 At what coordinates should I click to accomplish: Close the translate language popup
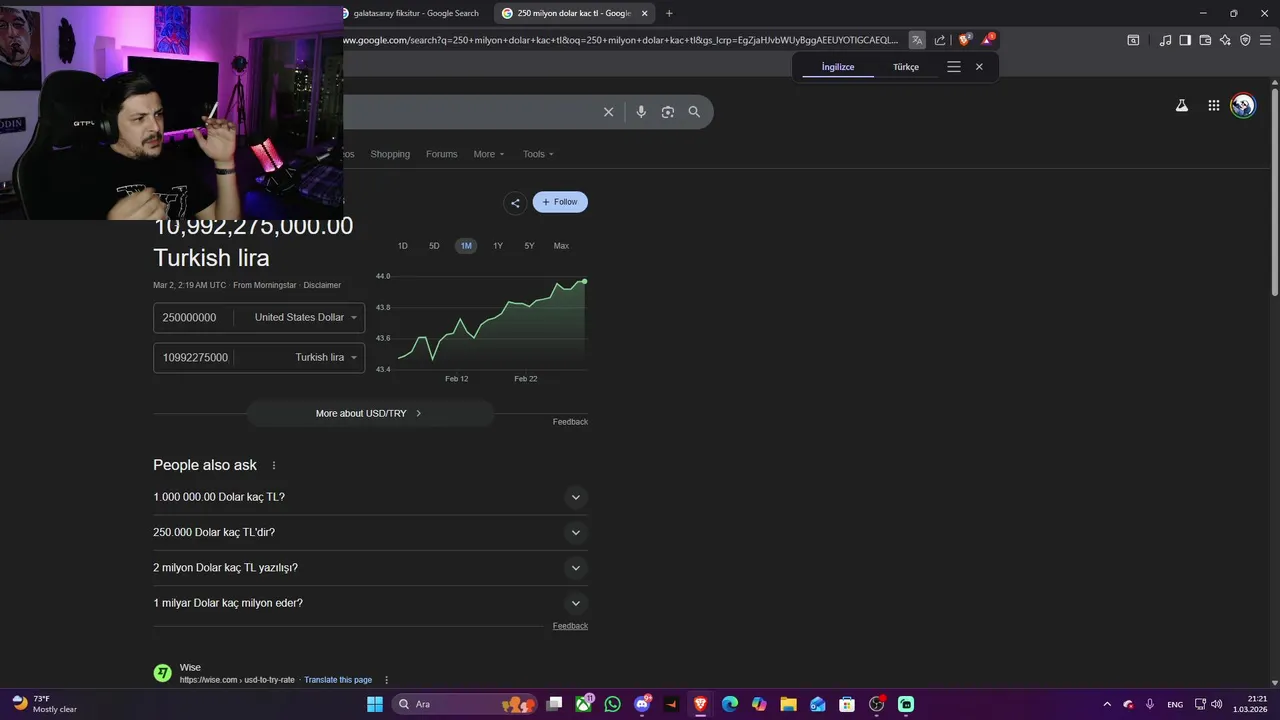click(x=979, y=67)
